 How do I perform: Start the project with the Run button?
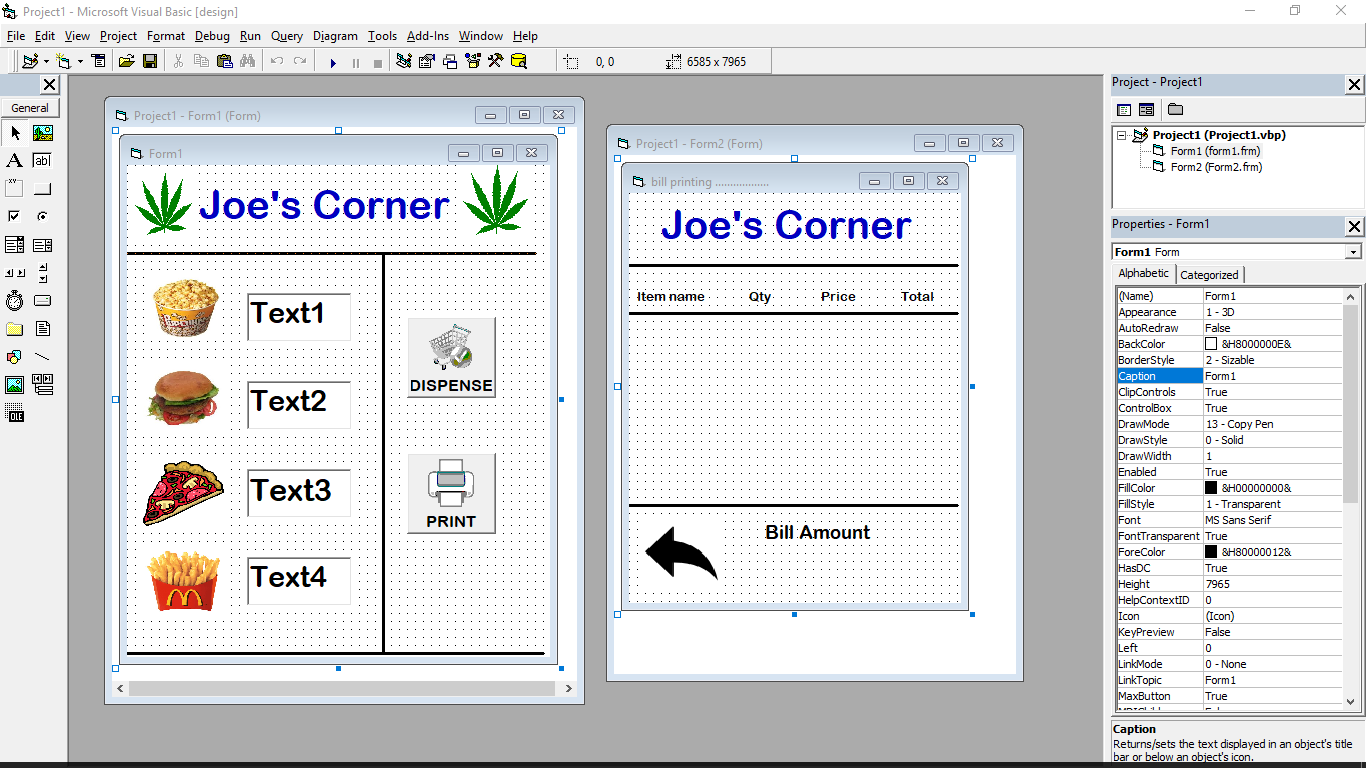tap(333, 61)
